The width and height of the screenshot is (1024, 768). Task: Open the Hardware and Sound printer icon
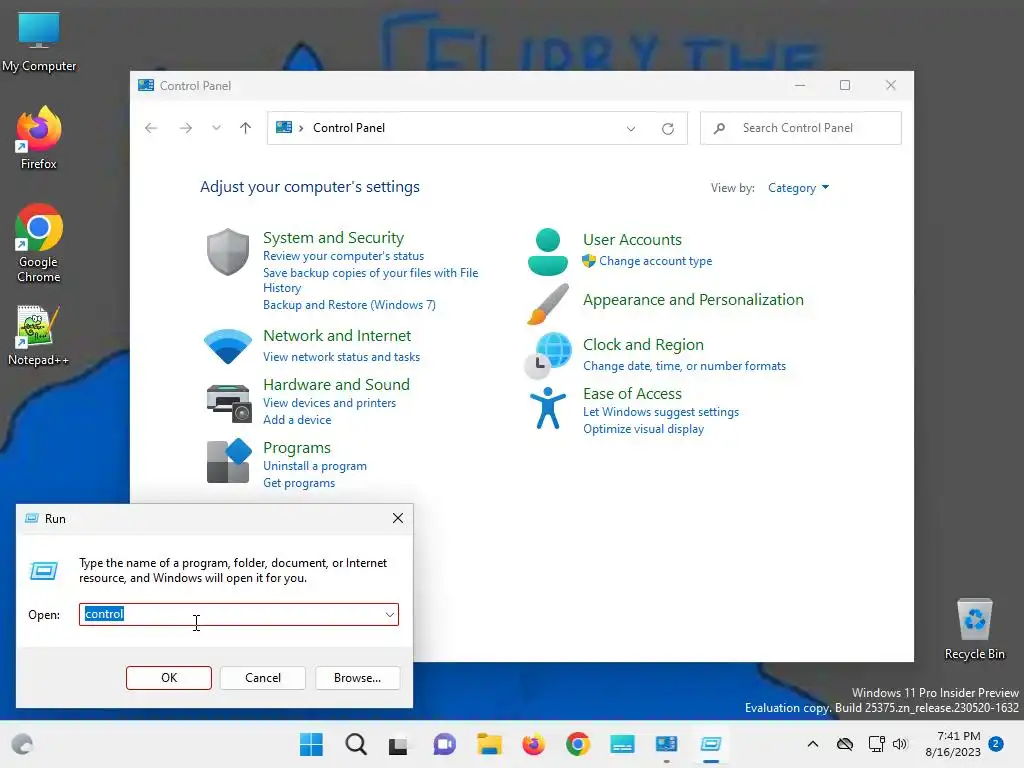[x=229, y=403]
